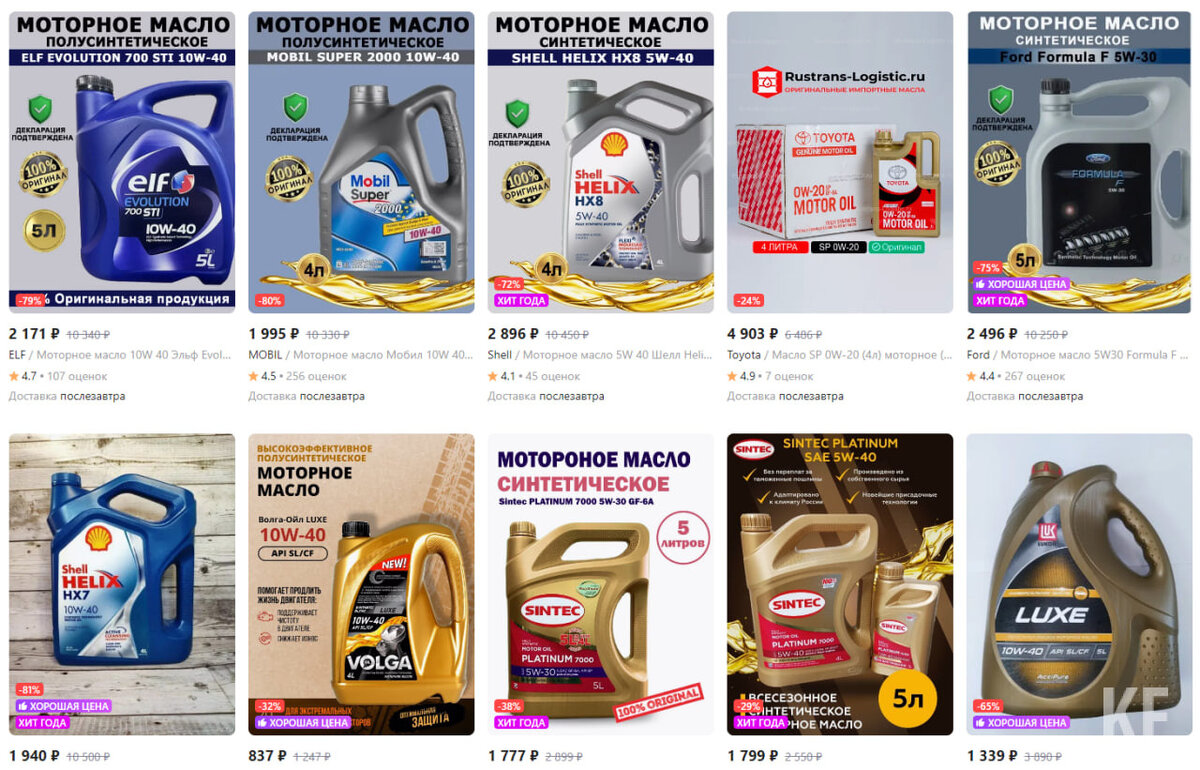Open the MOBIL Моторное масло Мобил 10W 40 link
Image resolution: width=1200 pixels, height=770 pixels.
pos(361,355)
